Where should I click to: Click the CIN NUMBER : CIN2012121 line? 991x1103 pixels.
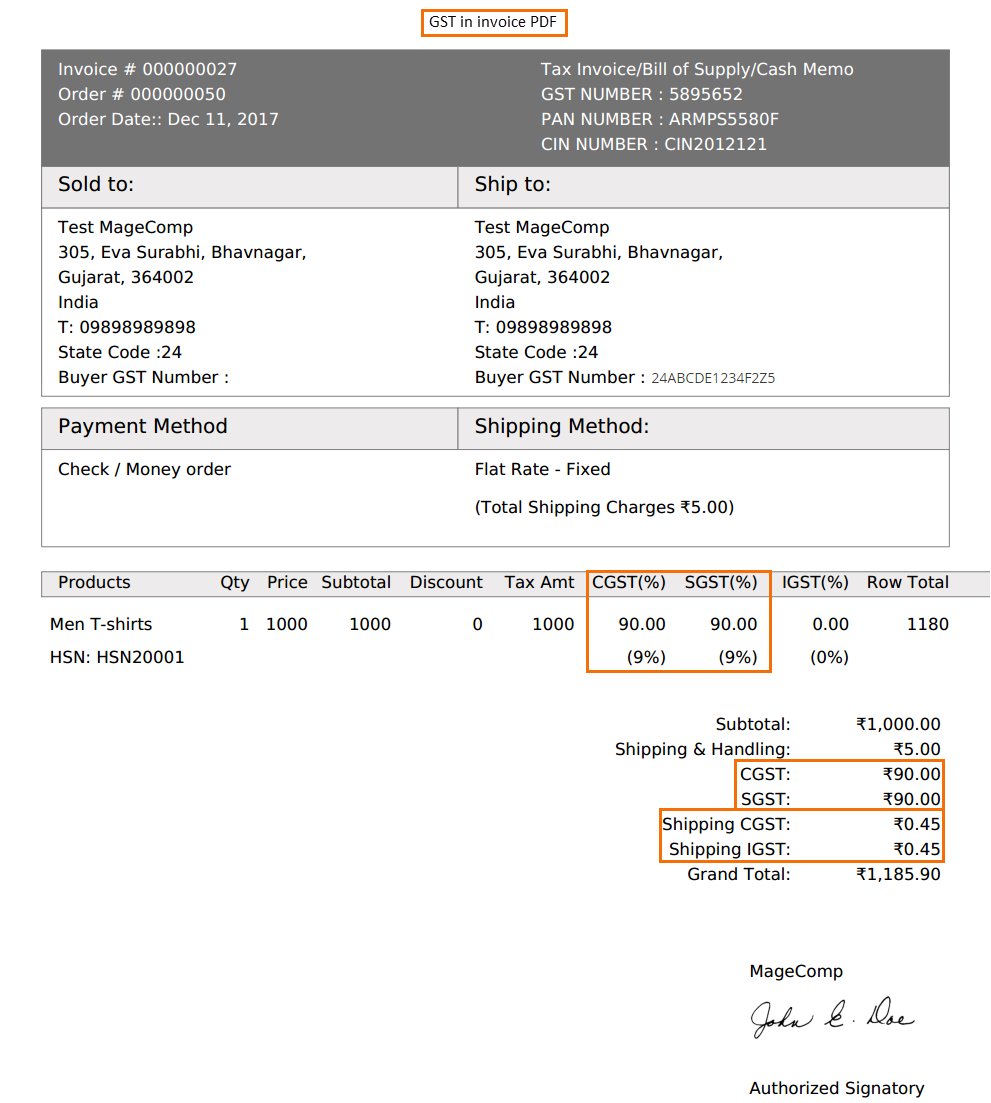(x=653, y=145)
